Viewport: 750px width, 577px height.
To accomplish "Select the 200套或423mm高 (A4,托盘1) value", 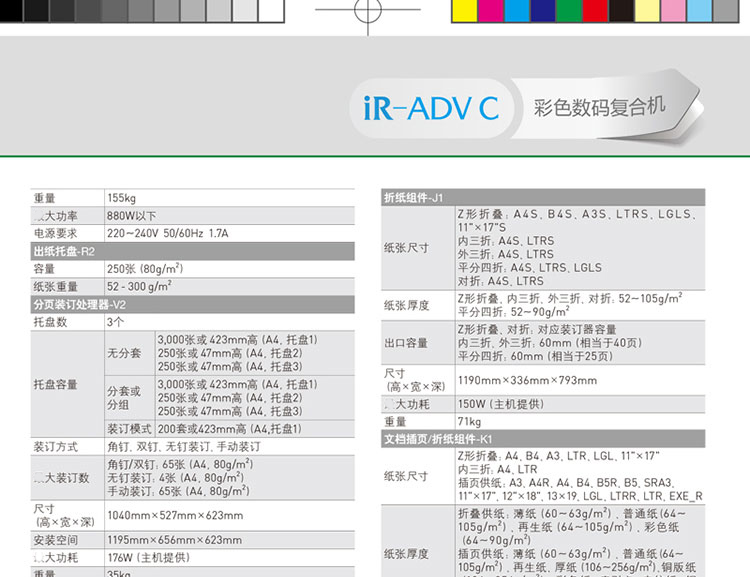I will tap(230, 429).
